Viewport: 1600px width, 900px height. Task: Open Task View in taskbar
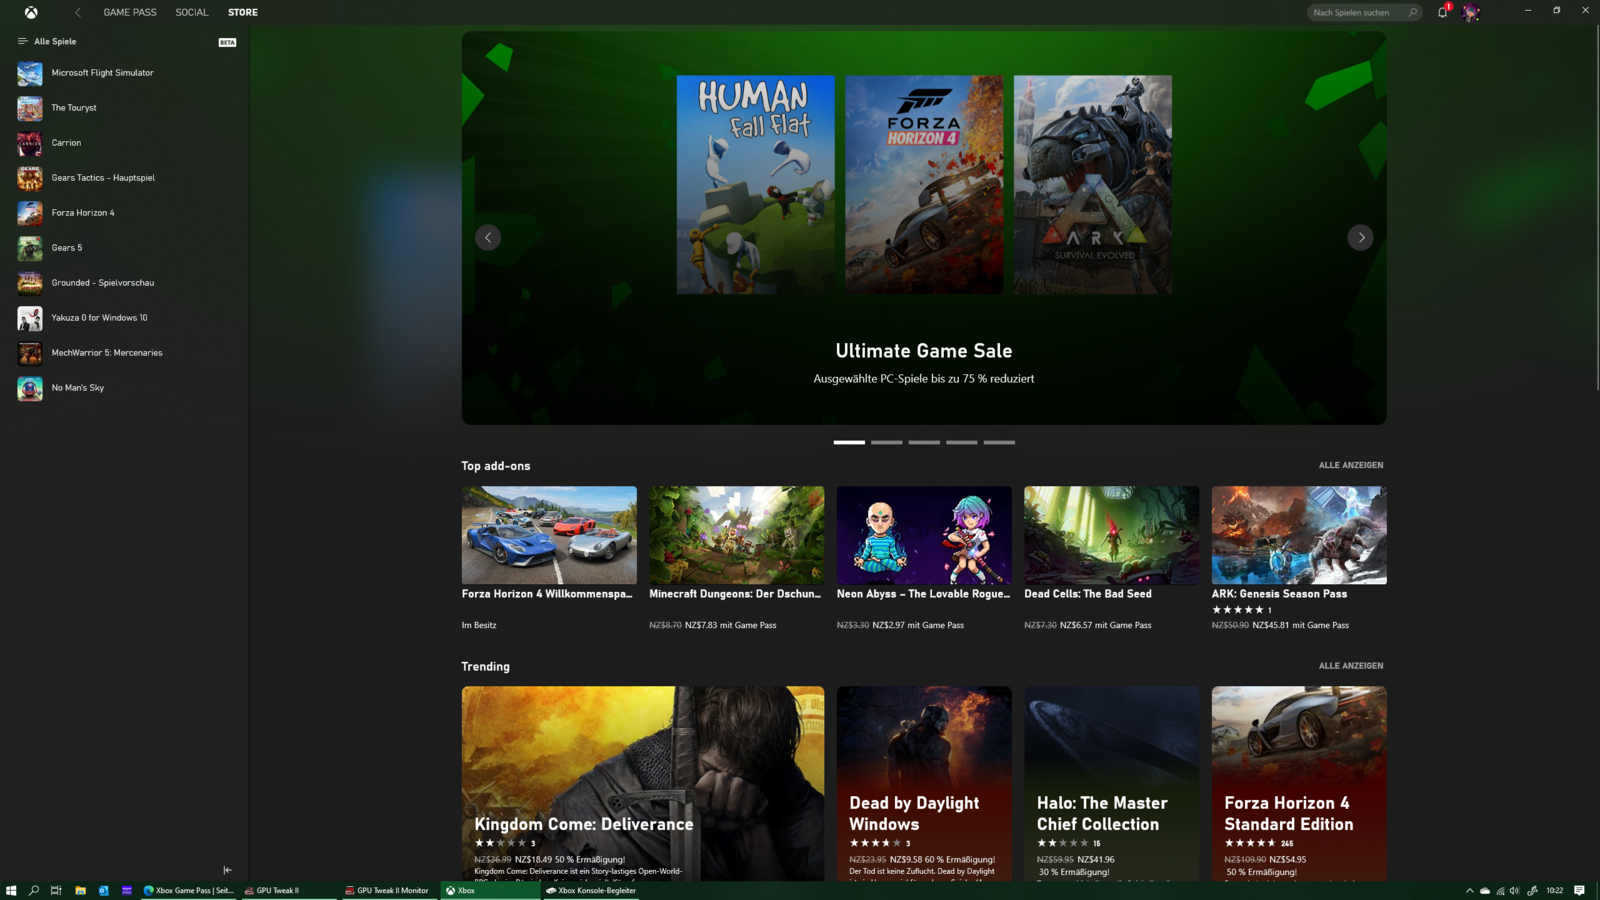click(x=56, y=890)
